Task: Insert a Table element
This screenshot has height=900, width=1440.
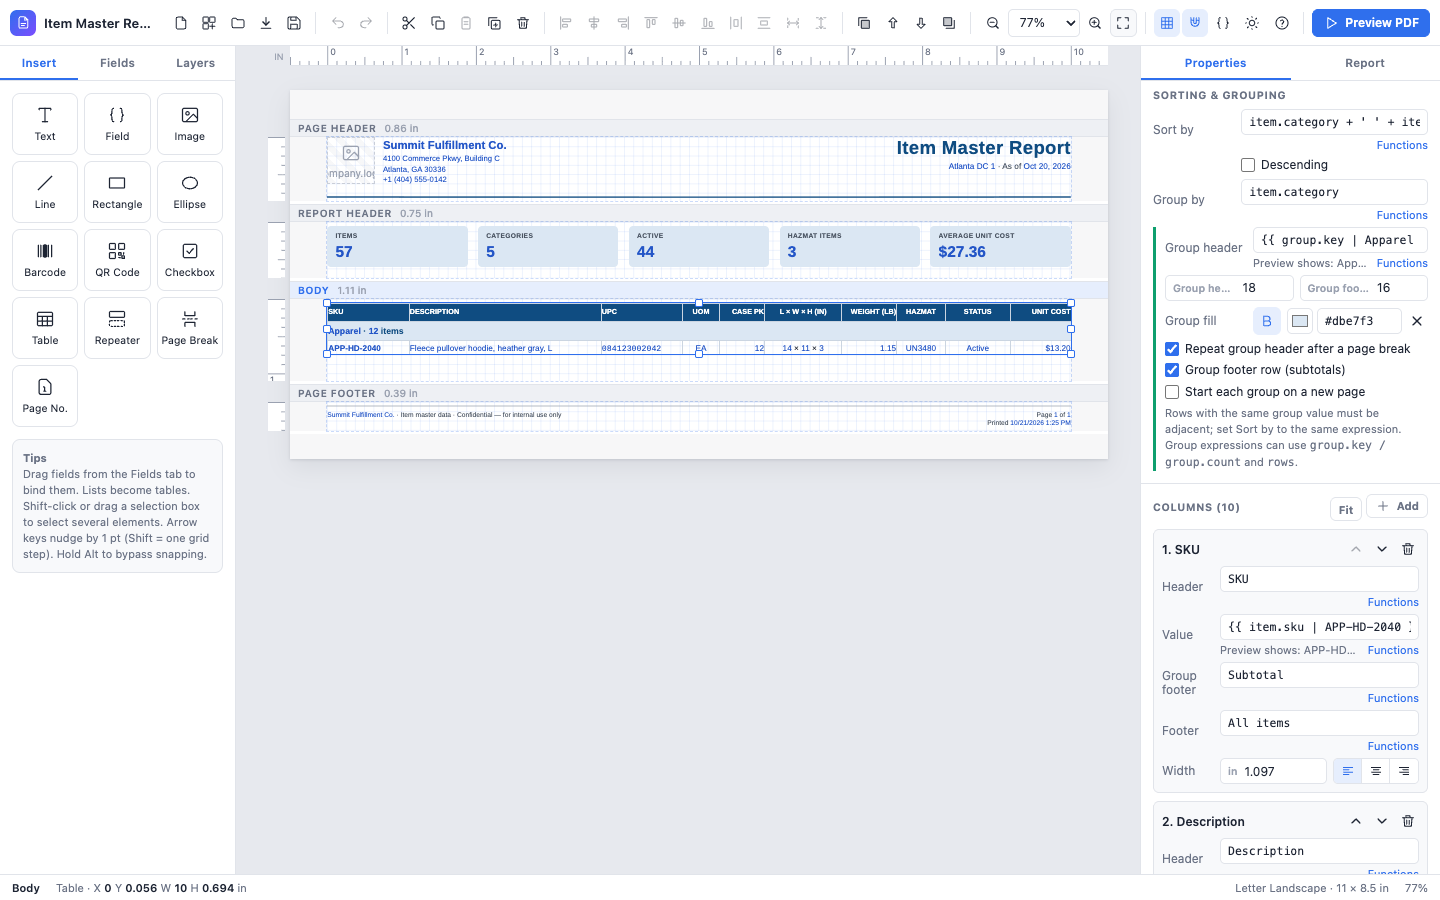Action: pos(45,328)
